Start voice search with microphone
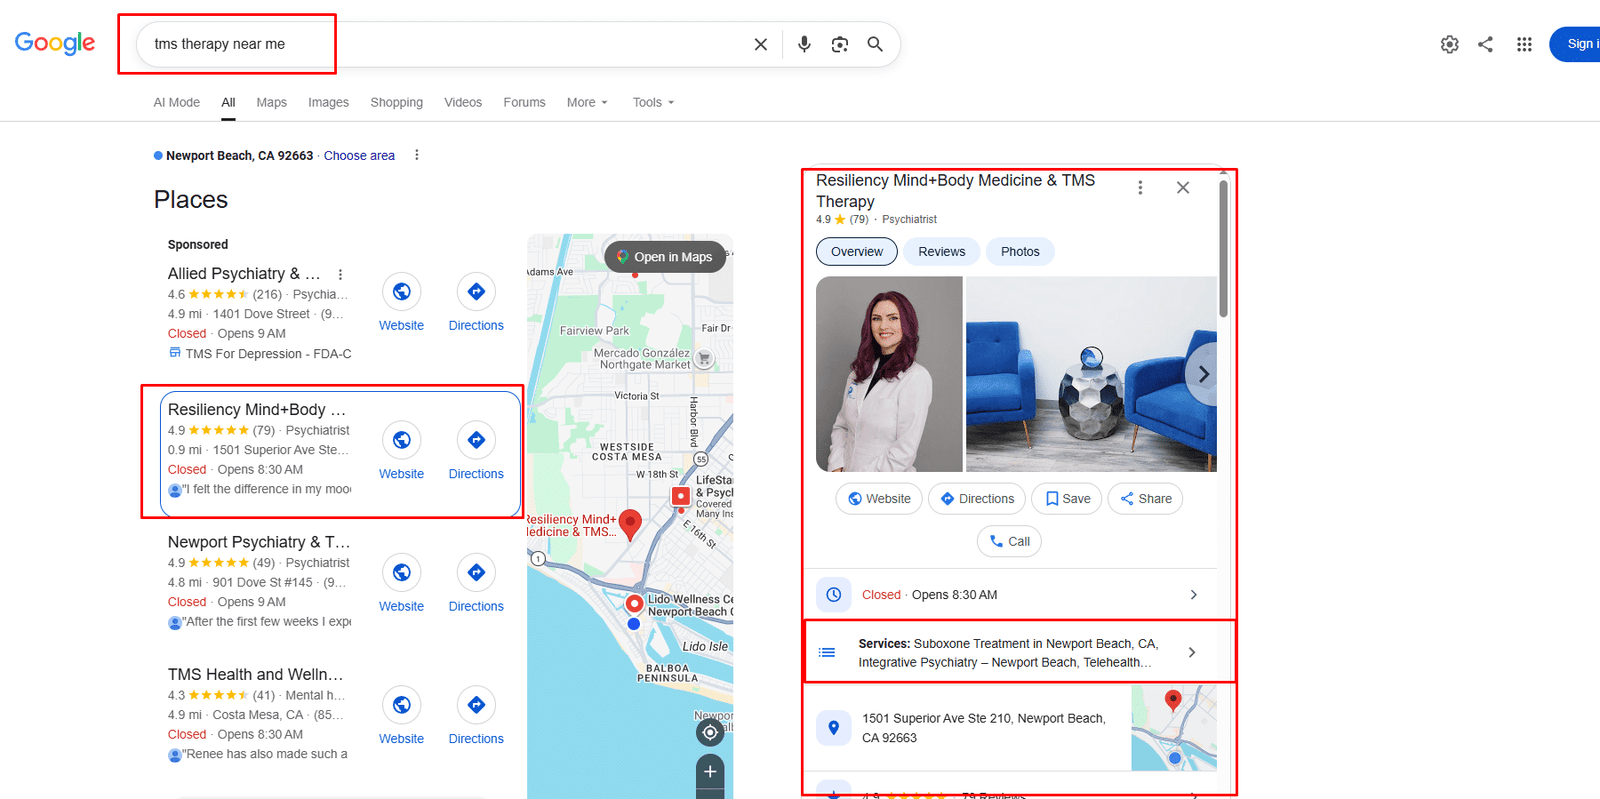Screen dimensions: 1600x799 click(804, 44)
